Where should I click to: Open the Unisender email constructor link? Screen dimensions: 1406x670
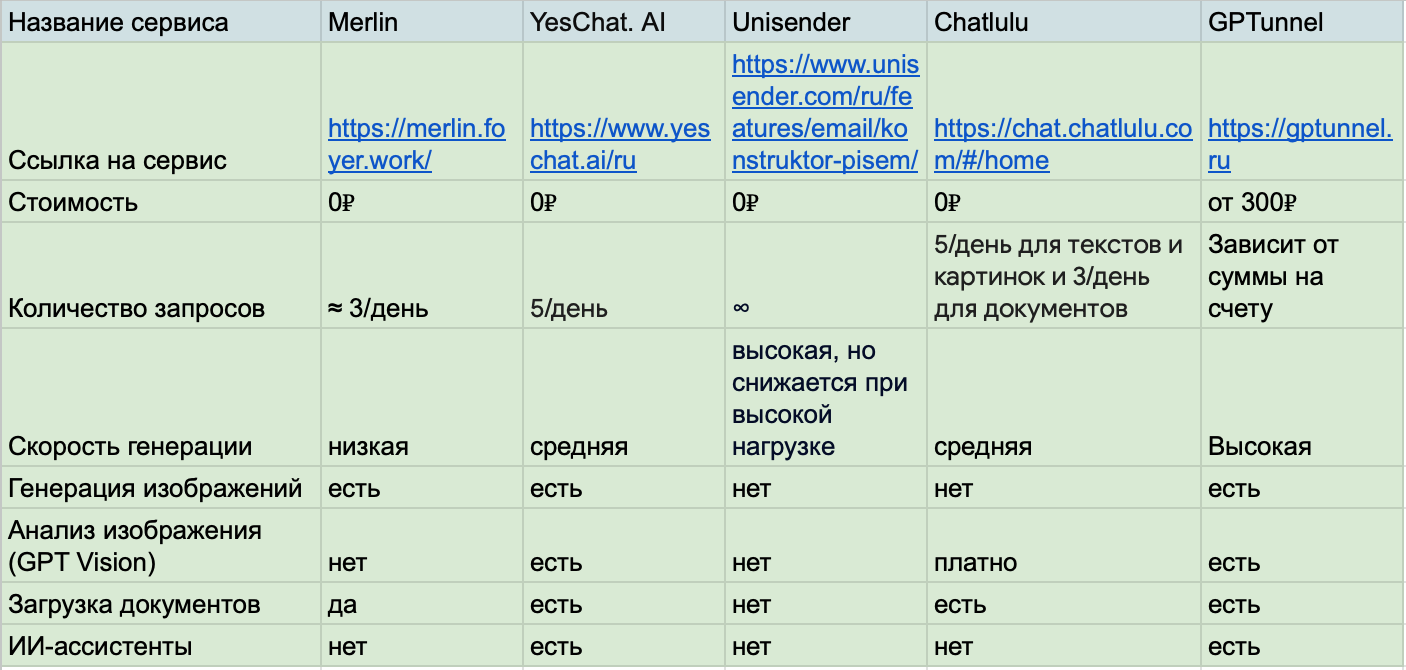[825, 113]
